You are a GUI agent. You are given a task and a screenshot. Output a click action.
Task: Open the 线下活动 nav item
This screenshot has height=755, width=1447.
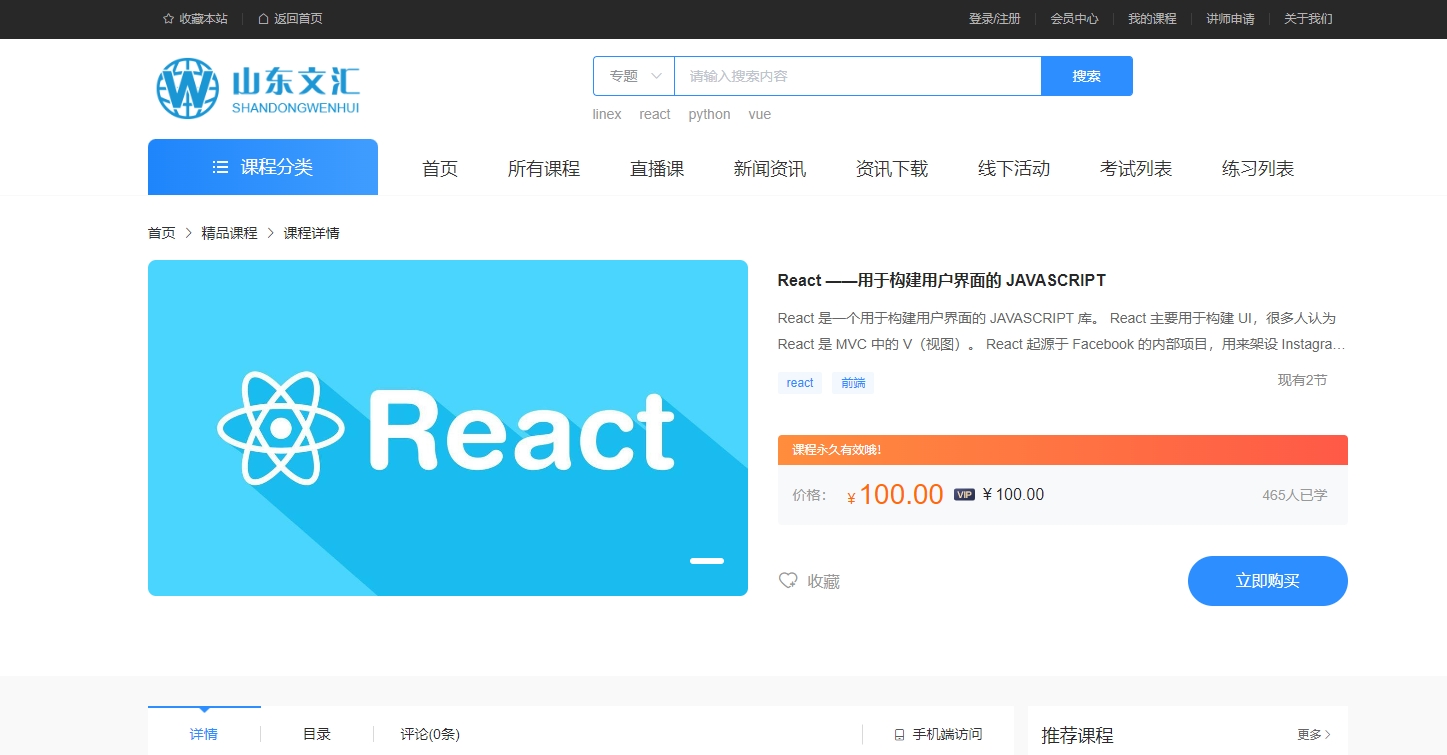[1014, 169]
